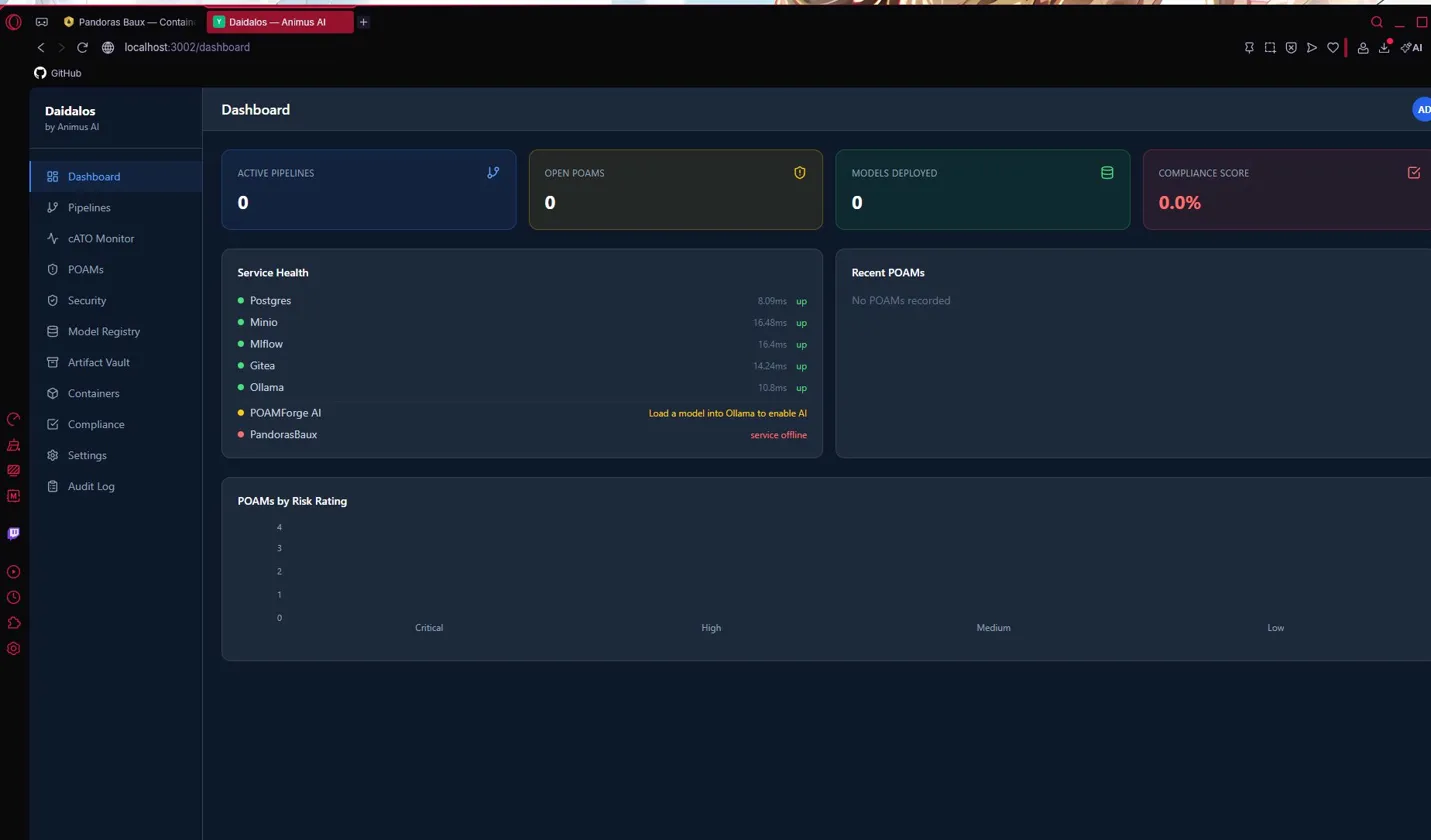
Task: Open the Audit Log from the sidebar
Action: click(91, 486)
